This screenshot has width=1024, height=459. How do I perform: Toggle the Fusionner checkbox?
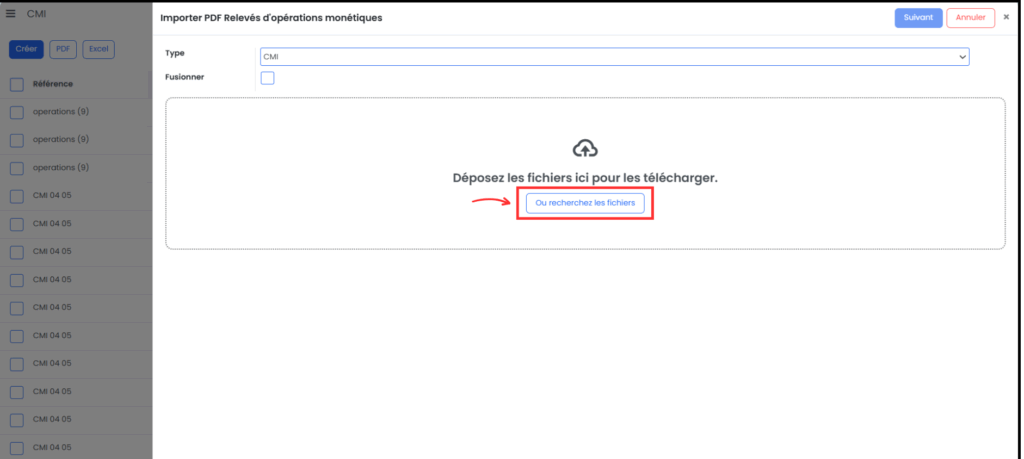tap(267, 78)
